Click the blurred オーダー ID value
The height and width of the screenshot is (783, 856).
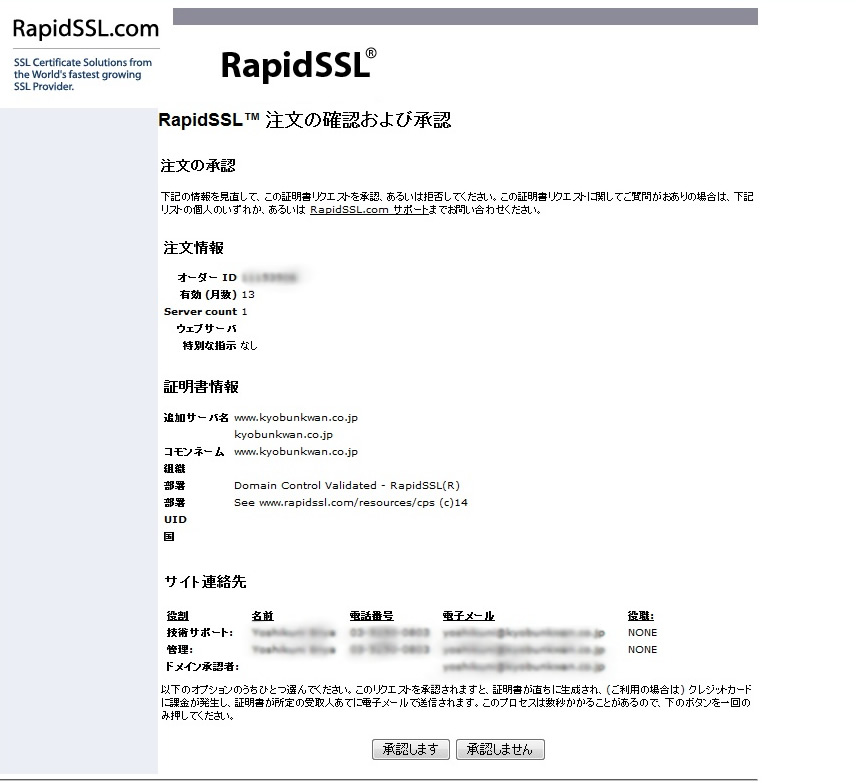[x=271, y=277]
